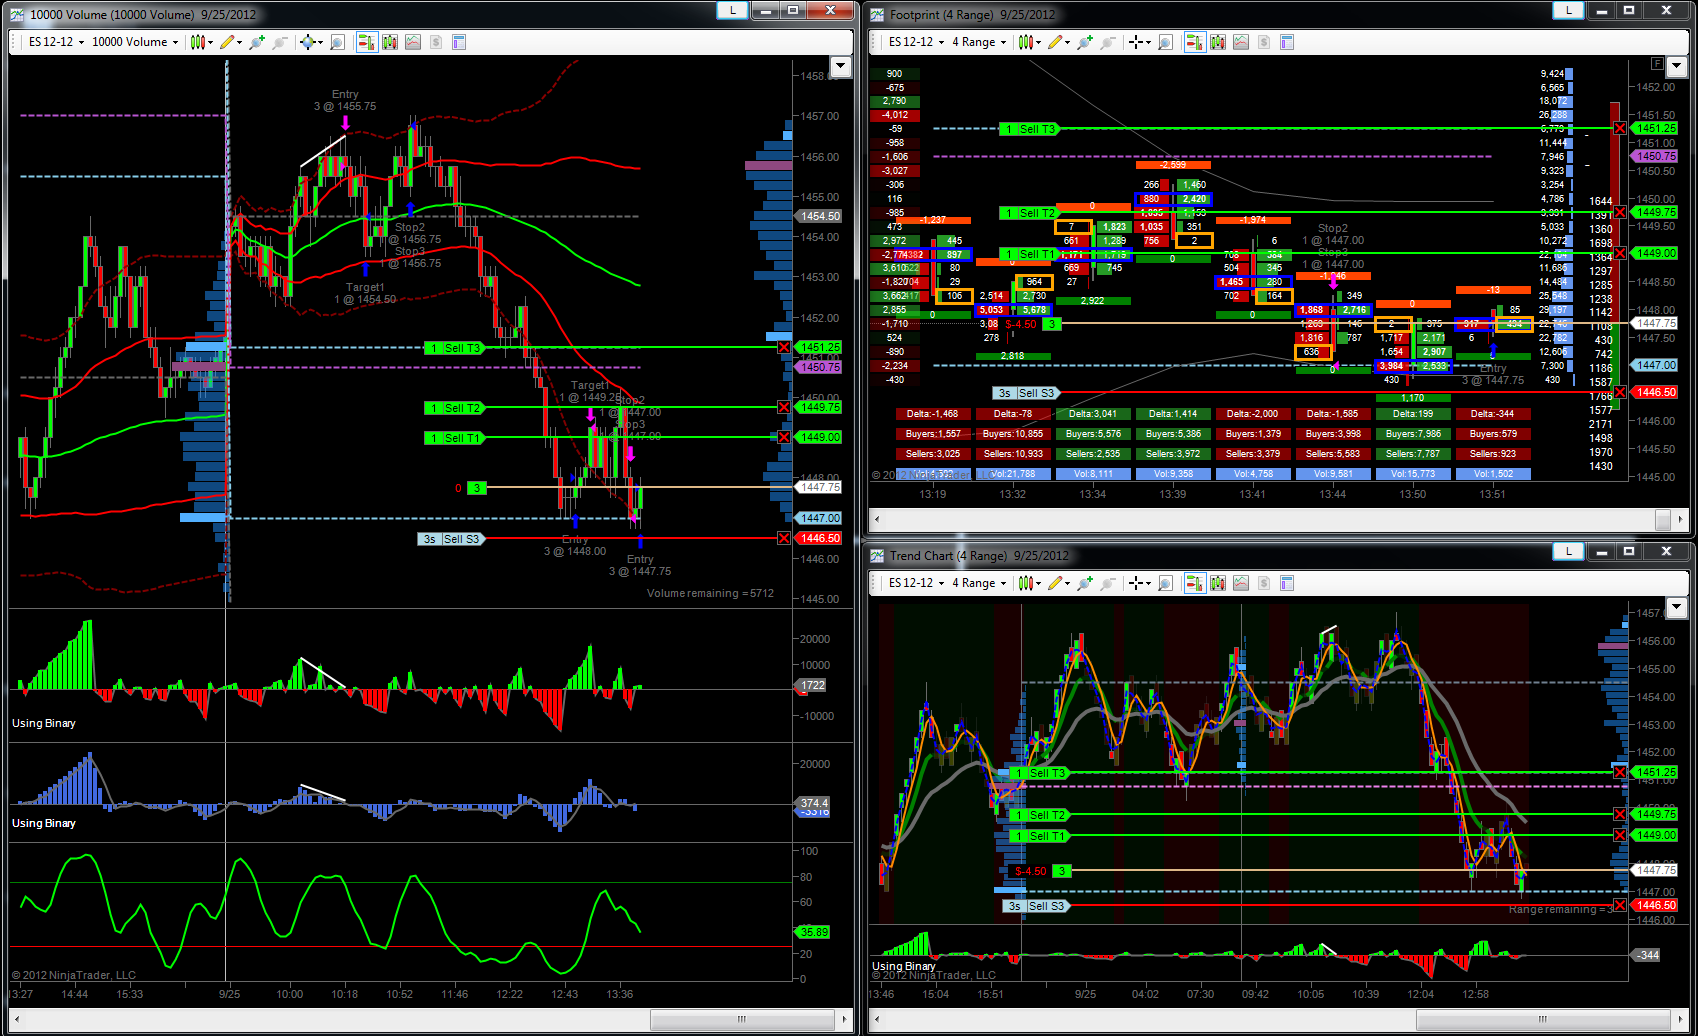The width and height of the screenshot is (1698, 1036).
Task: Open chart properties in 10000 Volume window
Action: coord(459,42)
